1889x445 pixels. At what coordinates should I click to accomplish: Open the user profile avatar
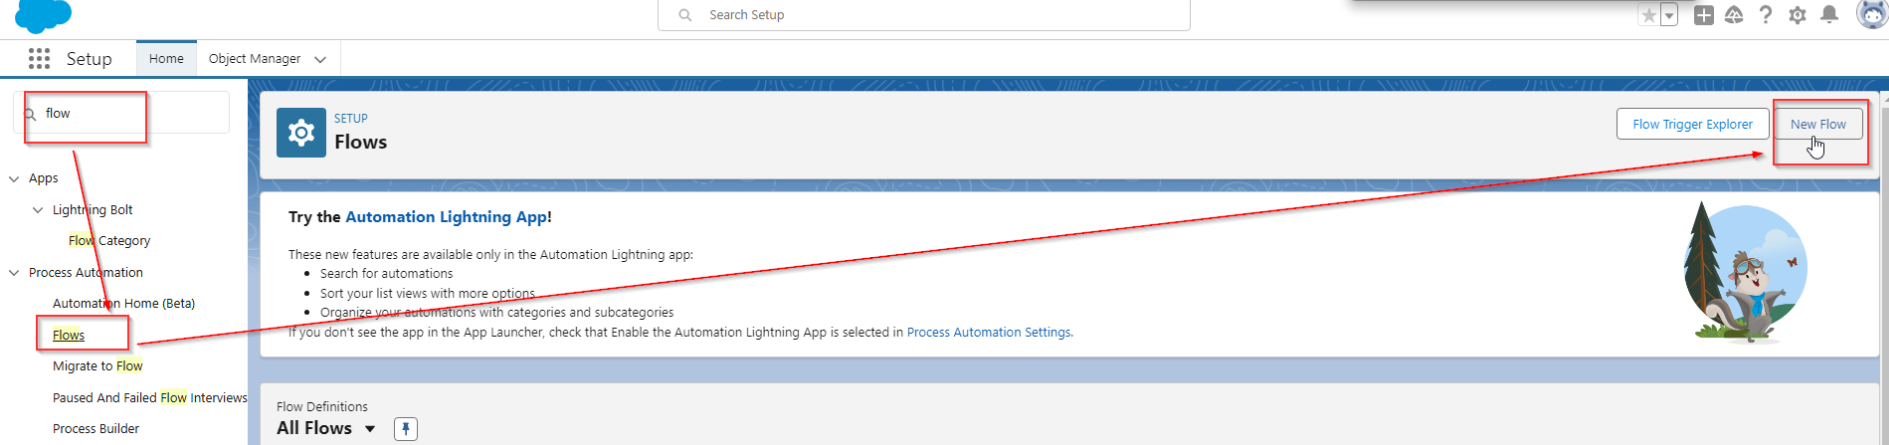coord(1871,14)
